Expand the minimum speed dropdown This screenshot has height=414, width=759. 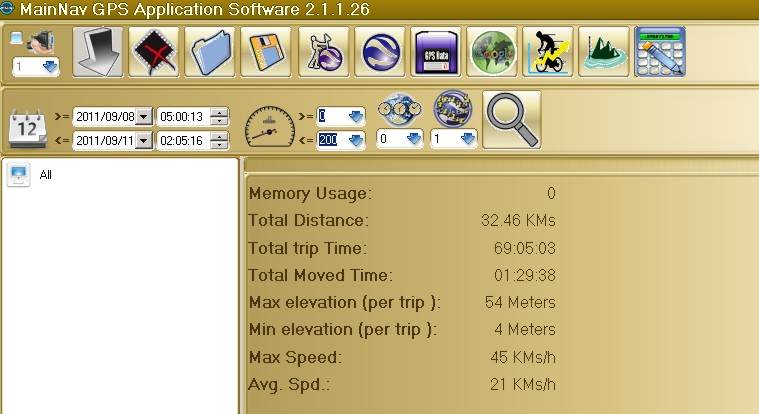[355, 116]
